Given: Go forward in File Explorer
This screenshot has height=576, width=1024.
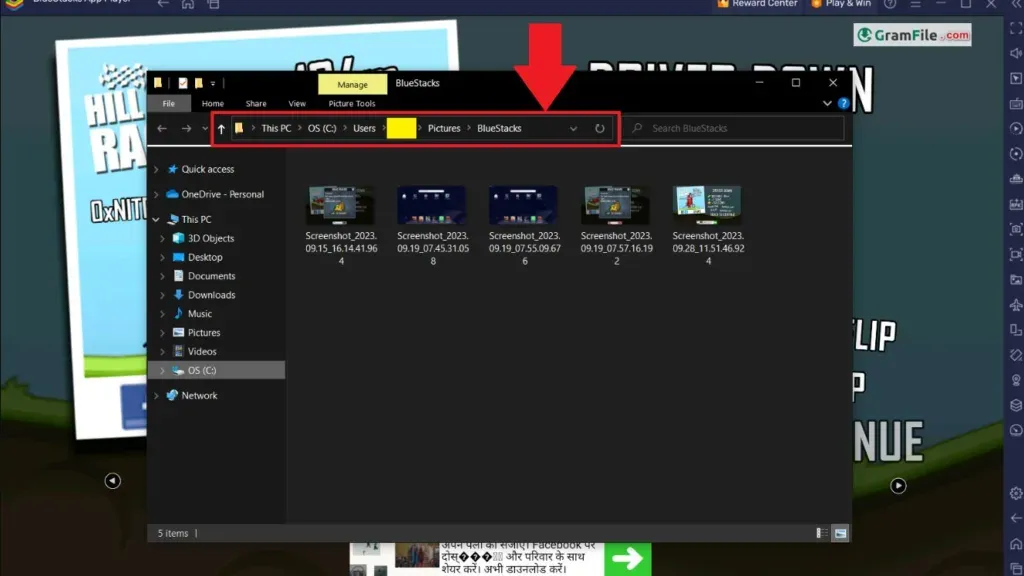Looking at the screenshot, I should (x=186, y=129).
